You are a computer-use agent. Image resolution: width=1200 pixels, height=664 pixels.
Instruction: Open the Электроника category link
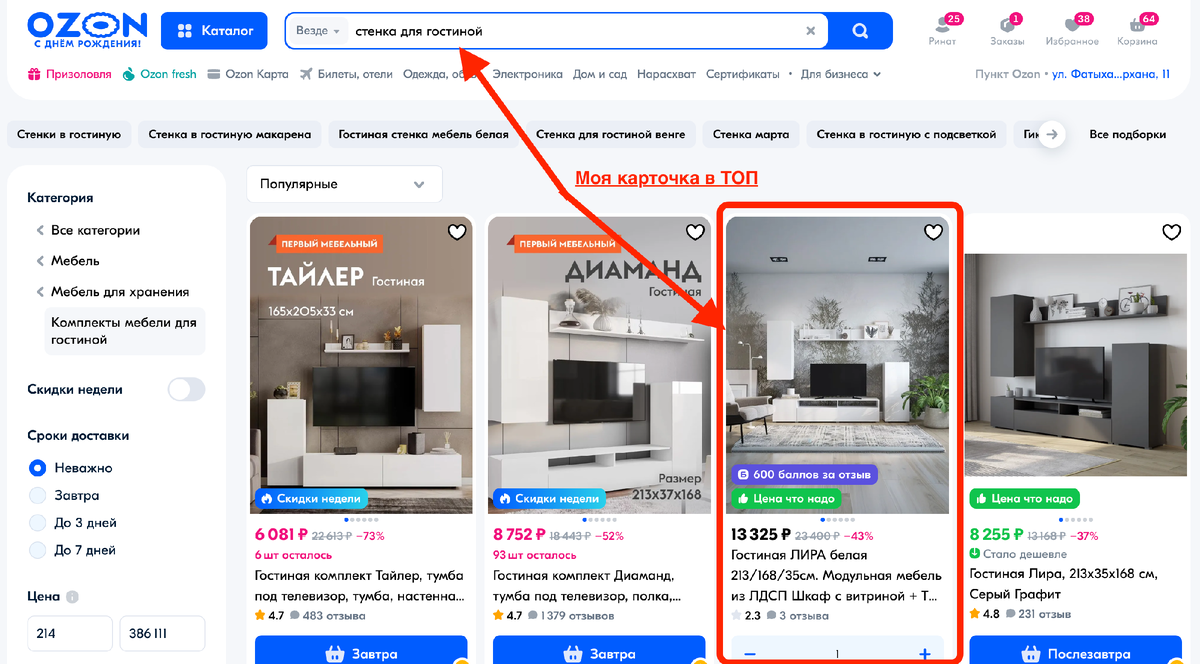click(528, 74)
